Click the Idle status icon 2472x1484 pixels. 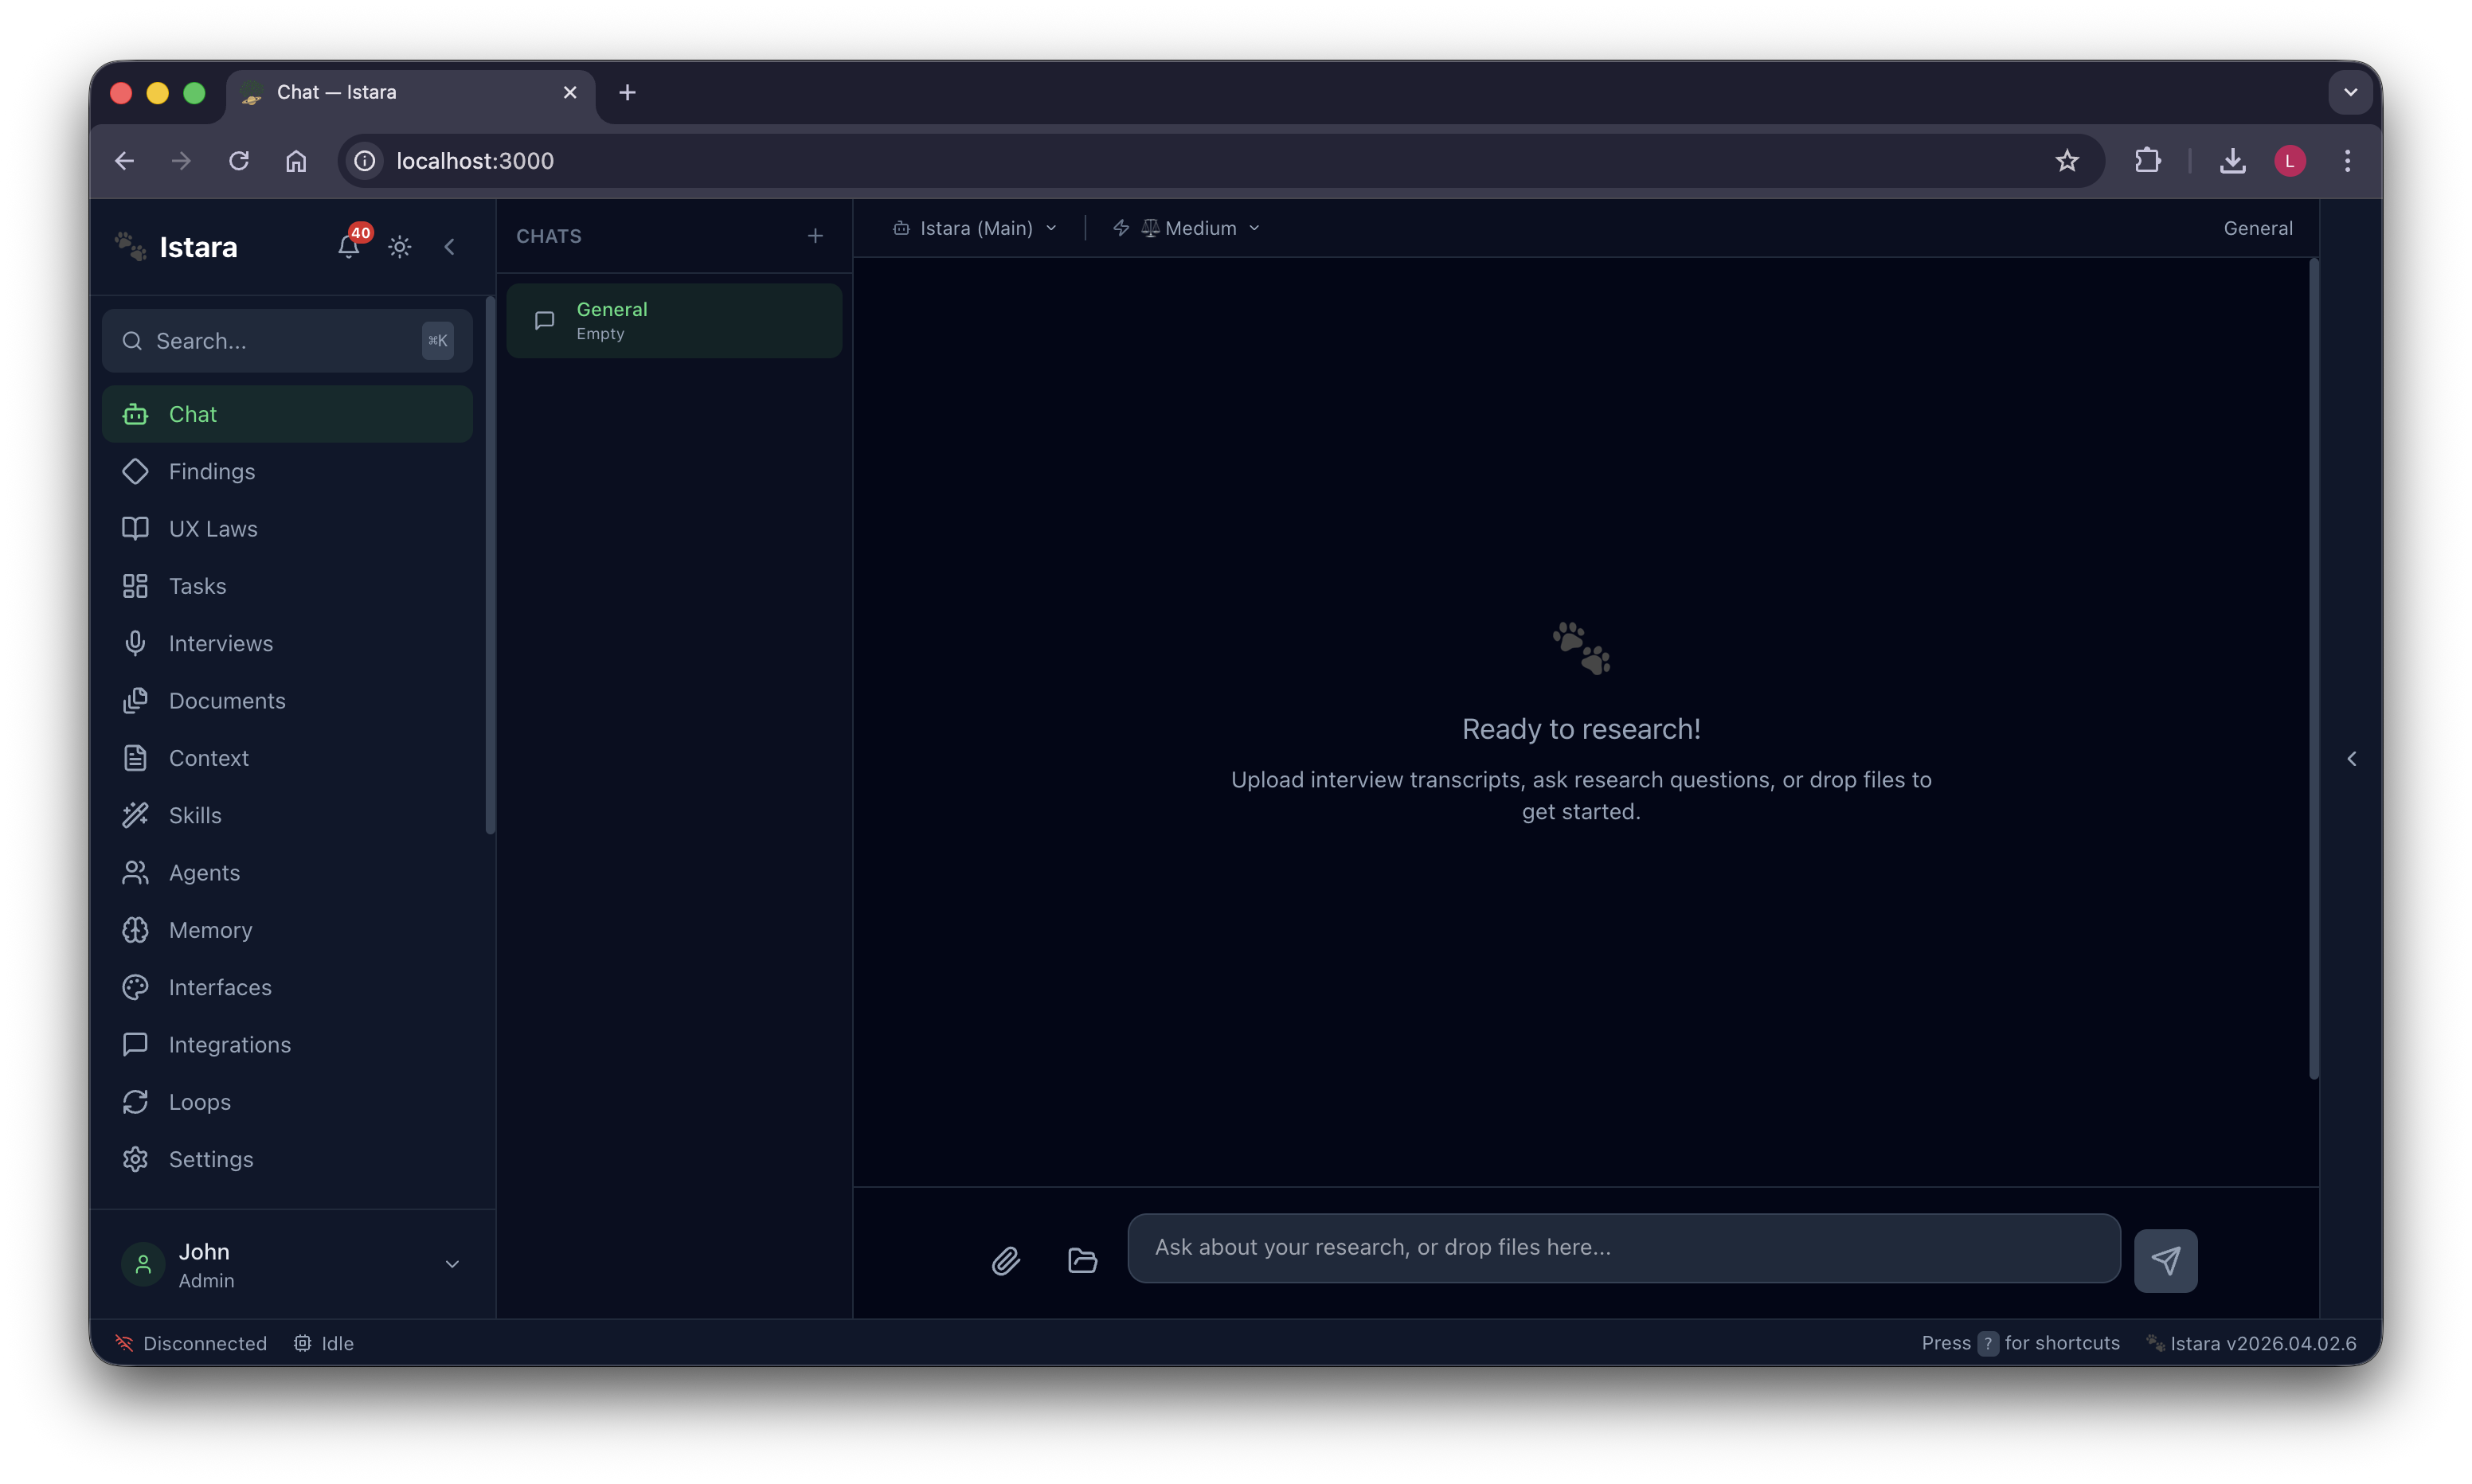pos(302,1343)
